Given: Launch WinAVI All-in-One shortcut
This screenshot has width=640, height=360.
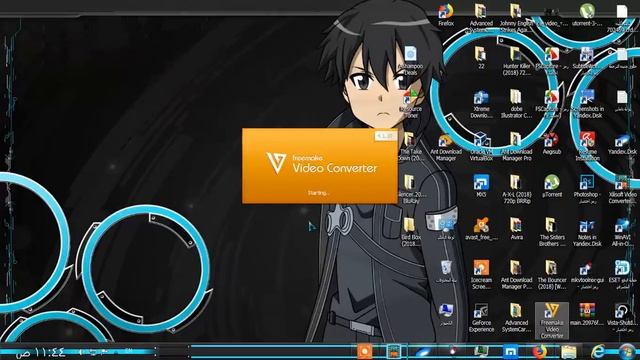Looking at the screenshot, I should click(x=622, y=232).
